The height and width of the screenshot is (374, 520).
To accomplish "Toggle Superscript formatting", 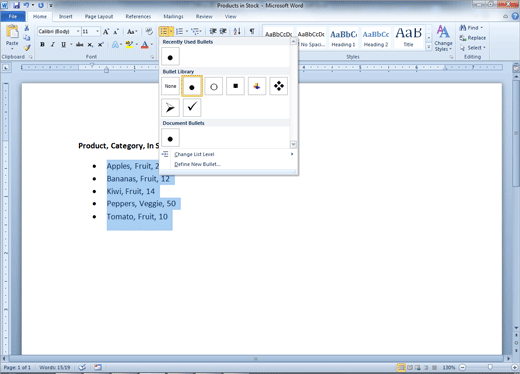I will 100,45.
